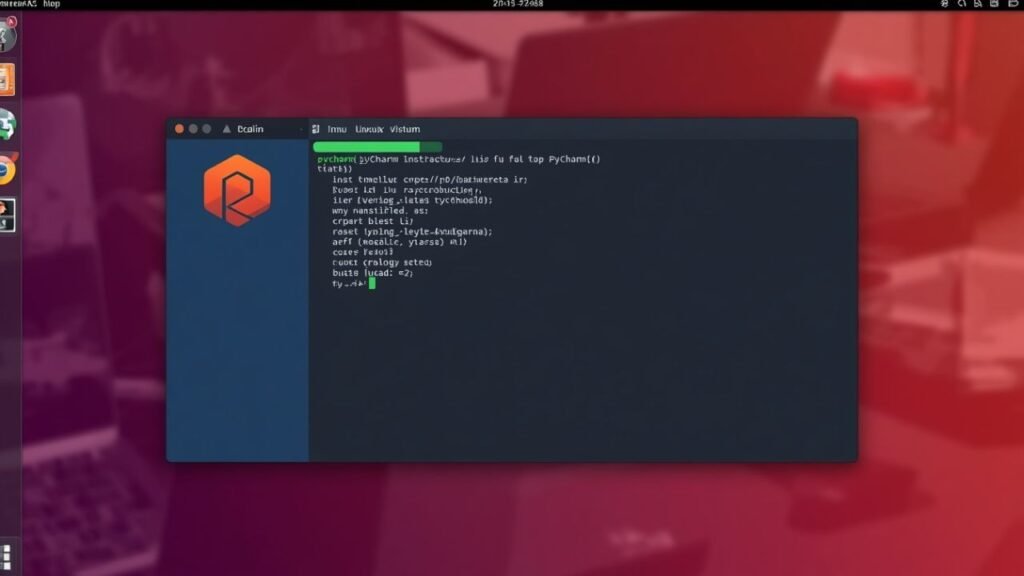
Task: Launch the Chrome-like browser in dock
Action: click(7, 170)
